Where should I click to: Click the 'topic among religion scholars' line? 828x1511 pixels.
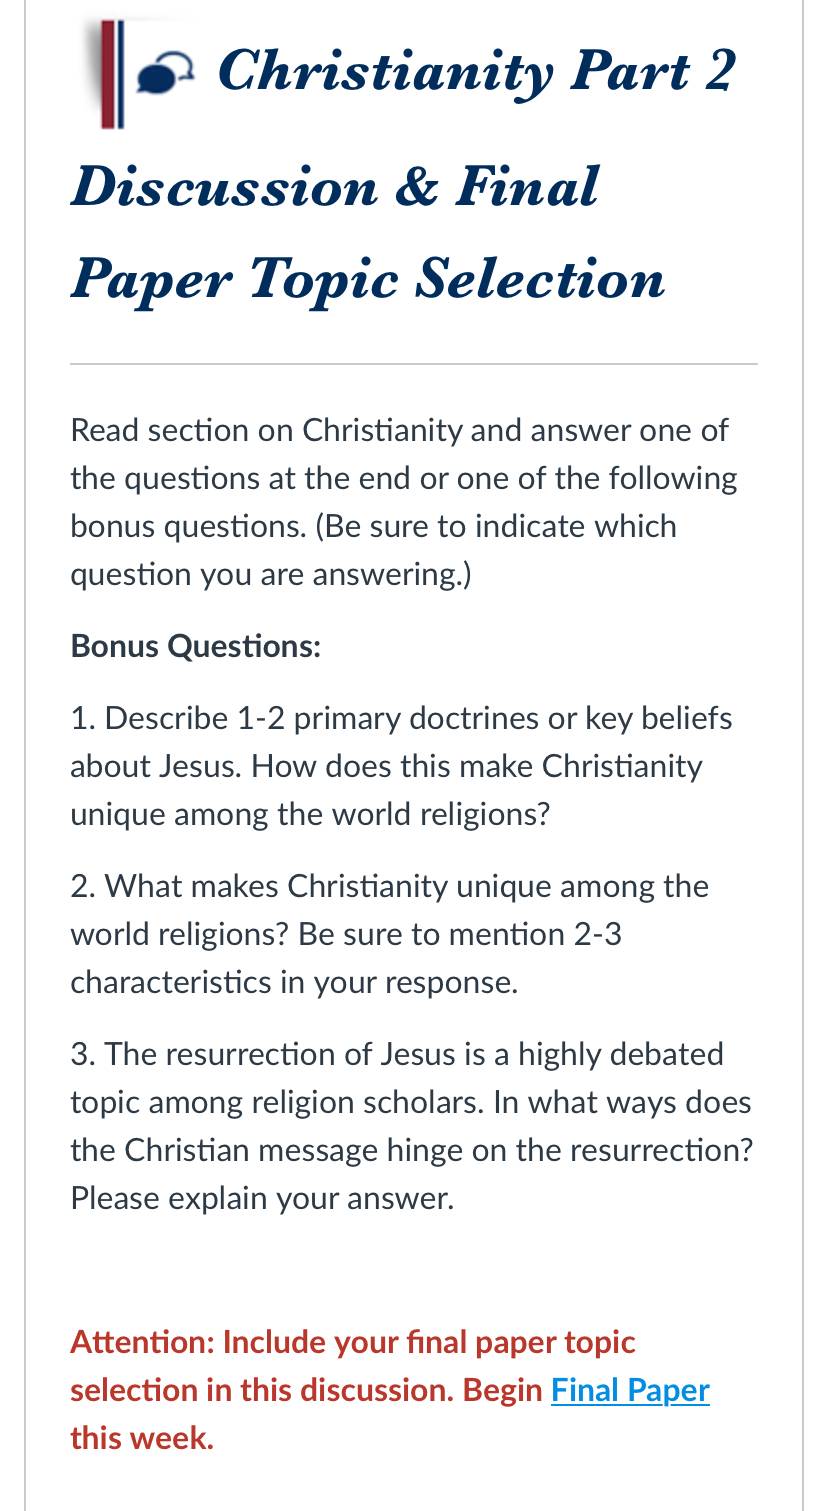coord(411,1102)
